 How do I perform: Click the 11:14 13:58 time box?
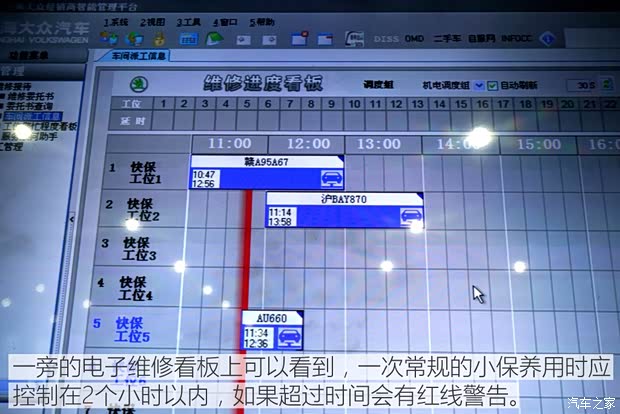click(x=281, y=217)
